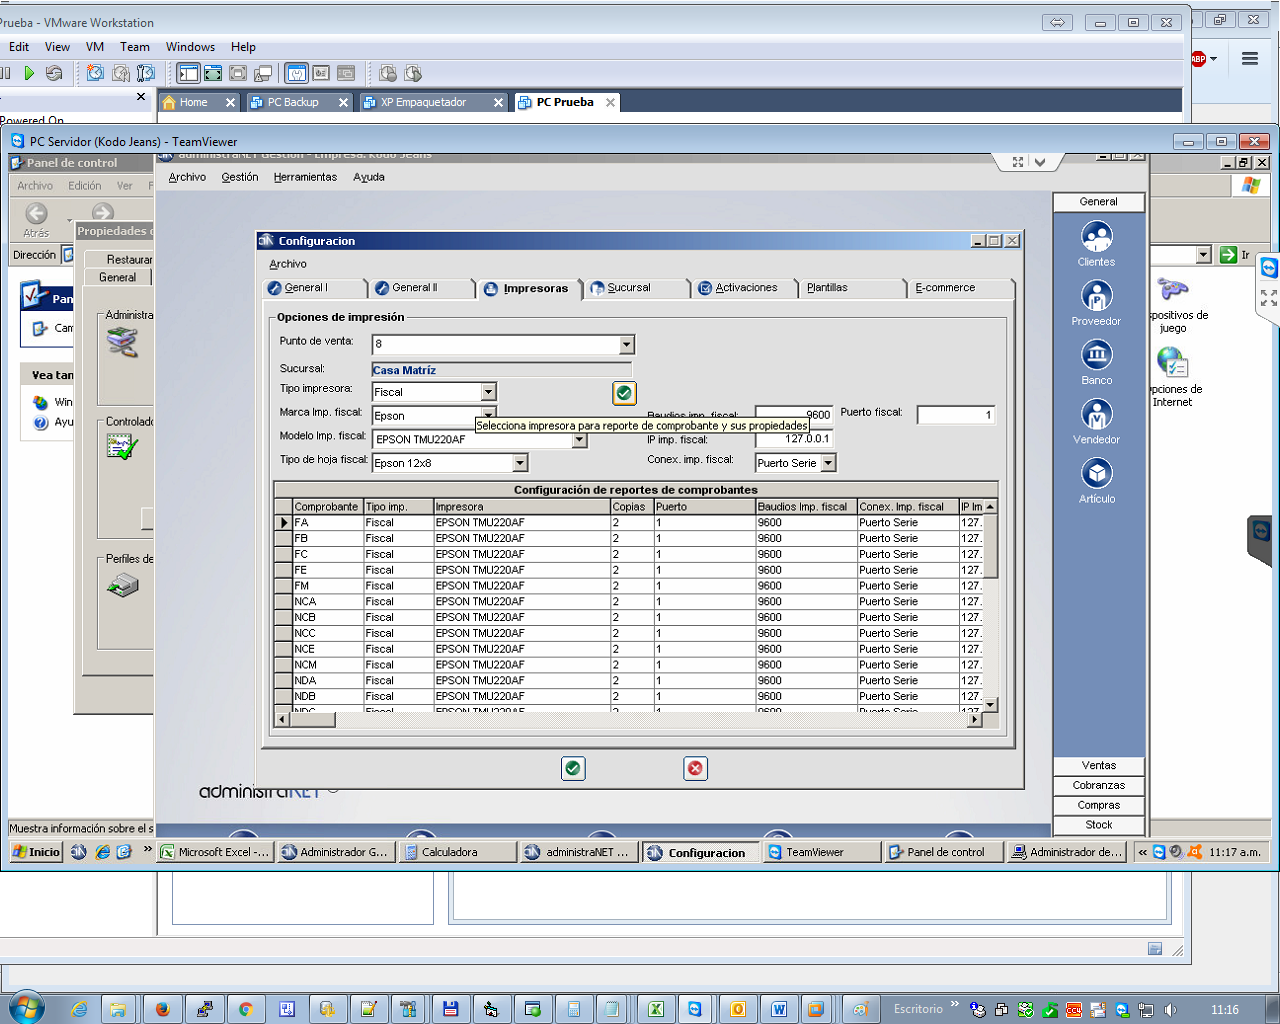This screenshot has width=1280, height=1024.
Task: Confirm configuration with bottom green check button
Action: point(573,768)
